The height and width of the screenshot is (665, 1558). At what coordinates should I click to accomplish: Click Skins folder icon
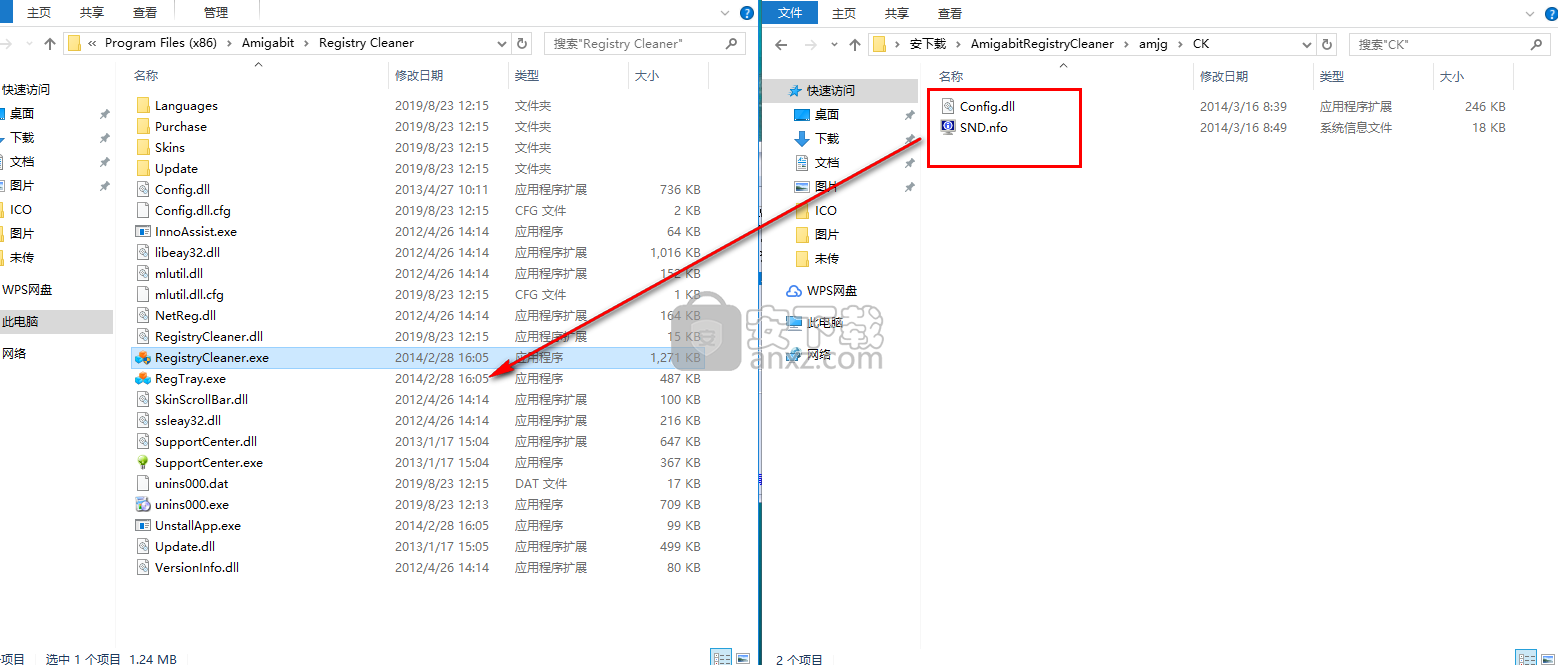tap(142, 147)
